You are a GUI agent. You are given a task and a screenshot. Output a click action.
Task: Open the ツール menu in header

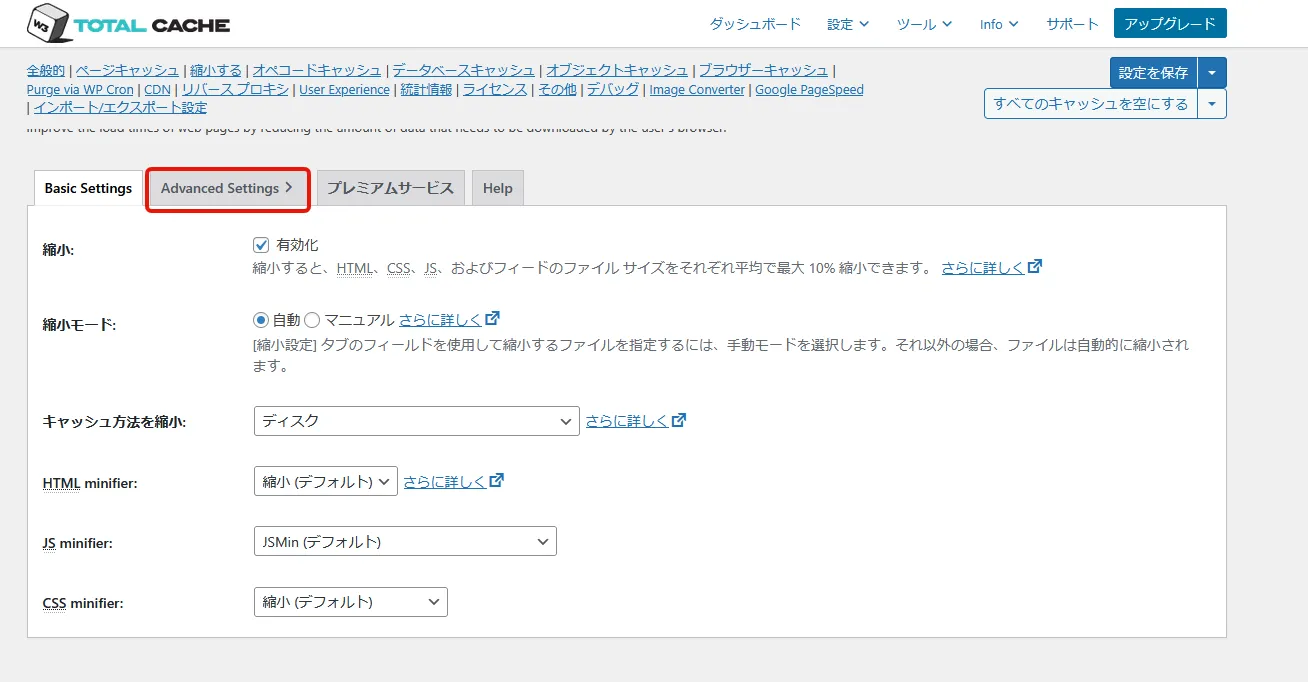(x=924, y=24)
